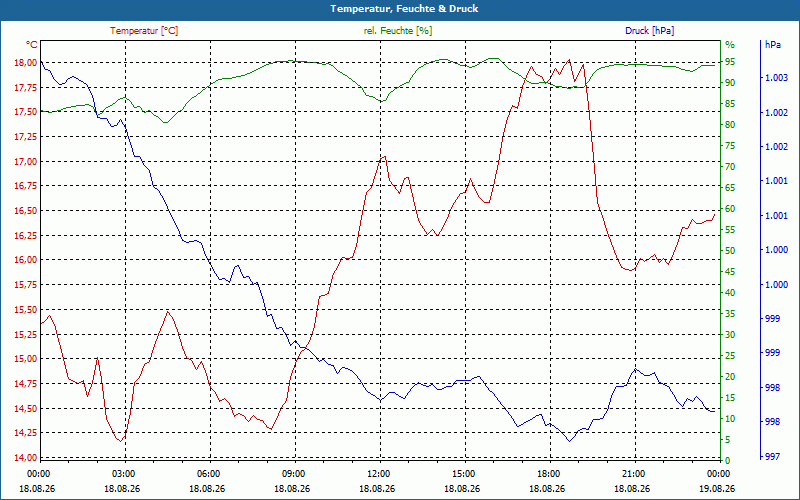Screen dimensions: 800x500
Task: Click the green '90' humidity axis value
Action: point(730,83)
